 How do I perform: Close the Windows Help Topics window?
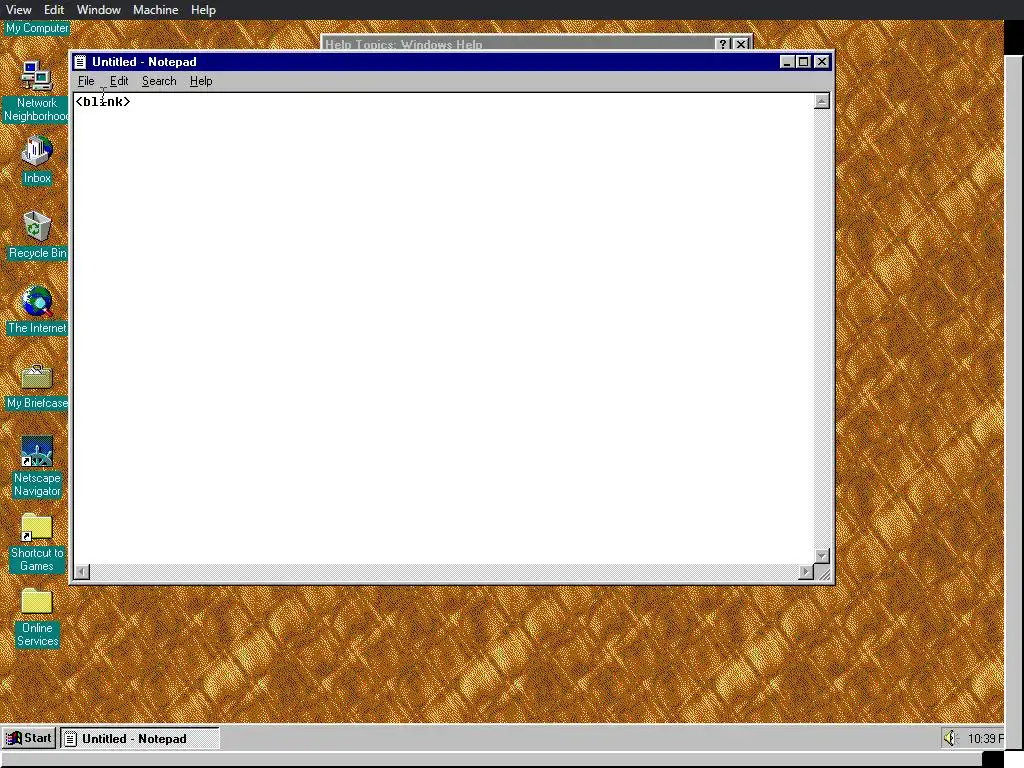coord(741,44)
